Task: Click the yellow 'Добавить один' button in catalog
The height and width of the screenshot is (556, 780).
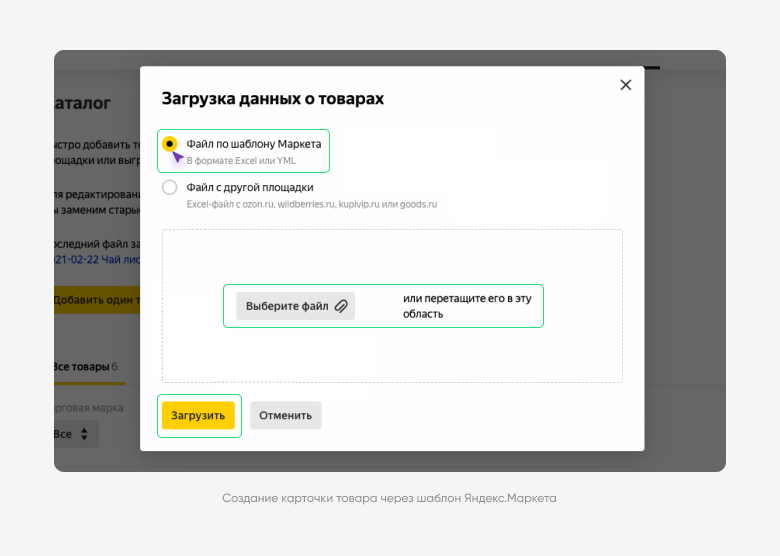Action: coord(97,300)
